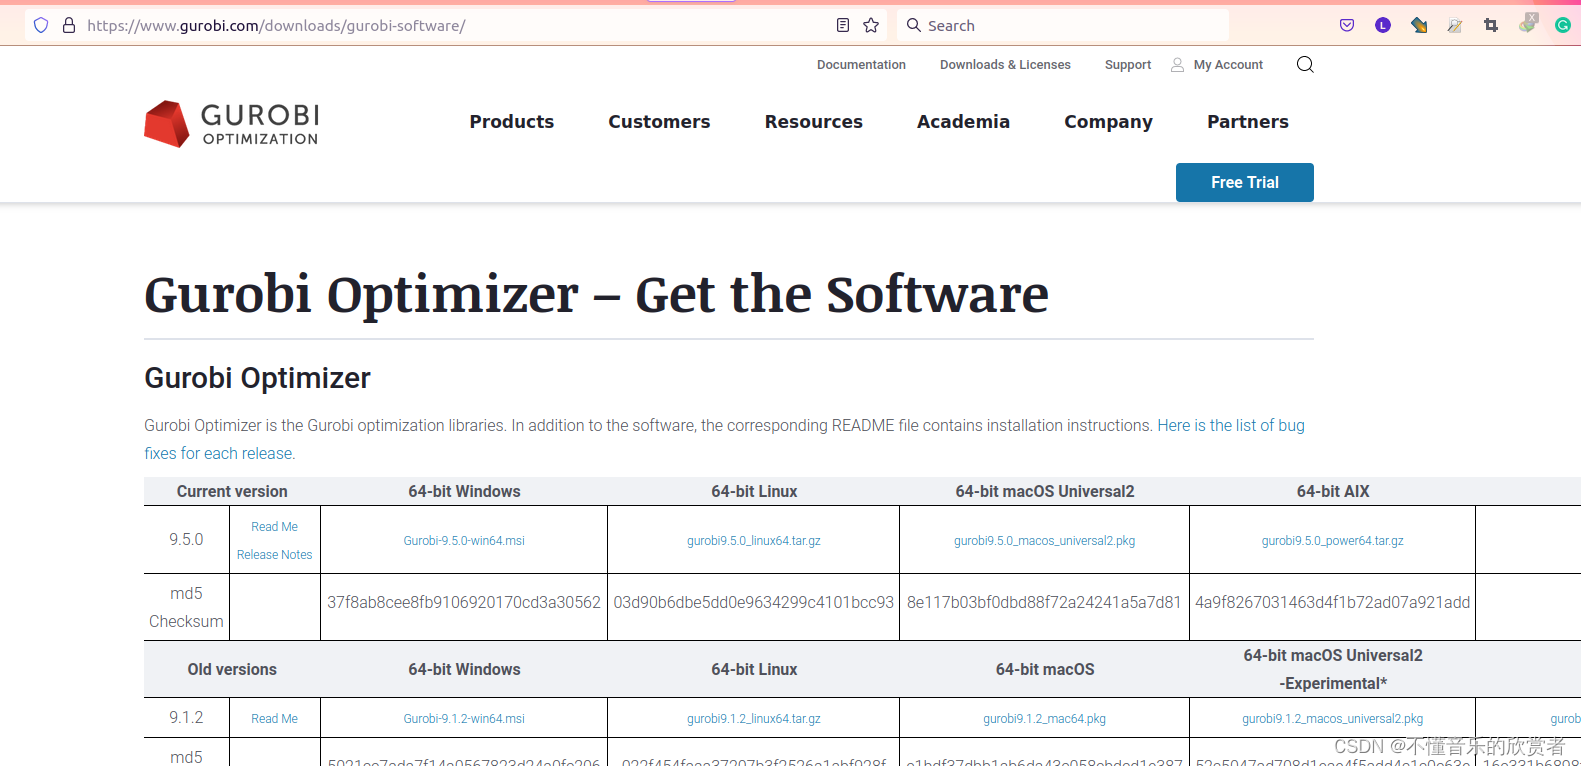
Task: Click the padlock site info icon
Action: click(69, 25)
